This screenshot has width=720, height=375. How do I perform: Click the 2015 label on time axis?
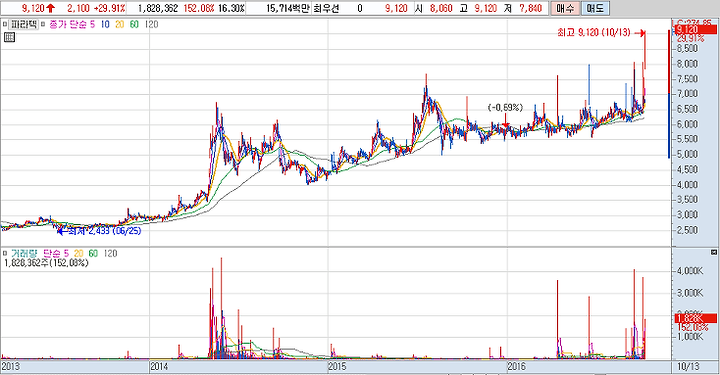coord(338,366)
